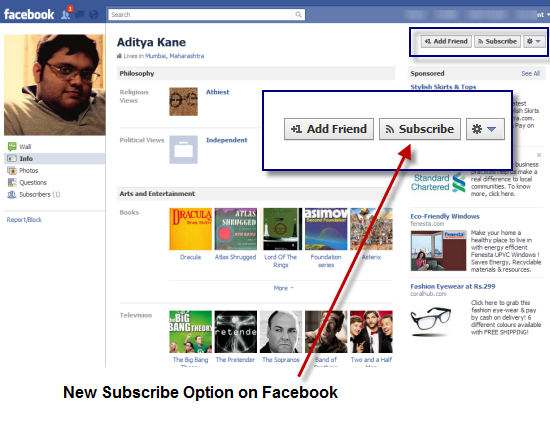Open the Big Bang Theory thumbnail

pos(190,332)
